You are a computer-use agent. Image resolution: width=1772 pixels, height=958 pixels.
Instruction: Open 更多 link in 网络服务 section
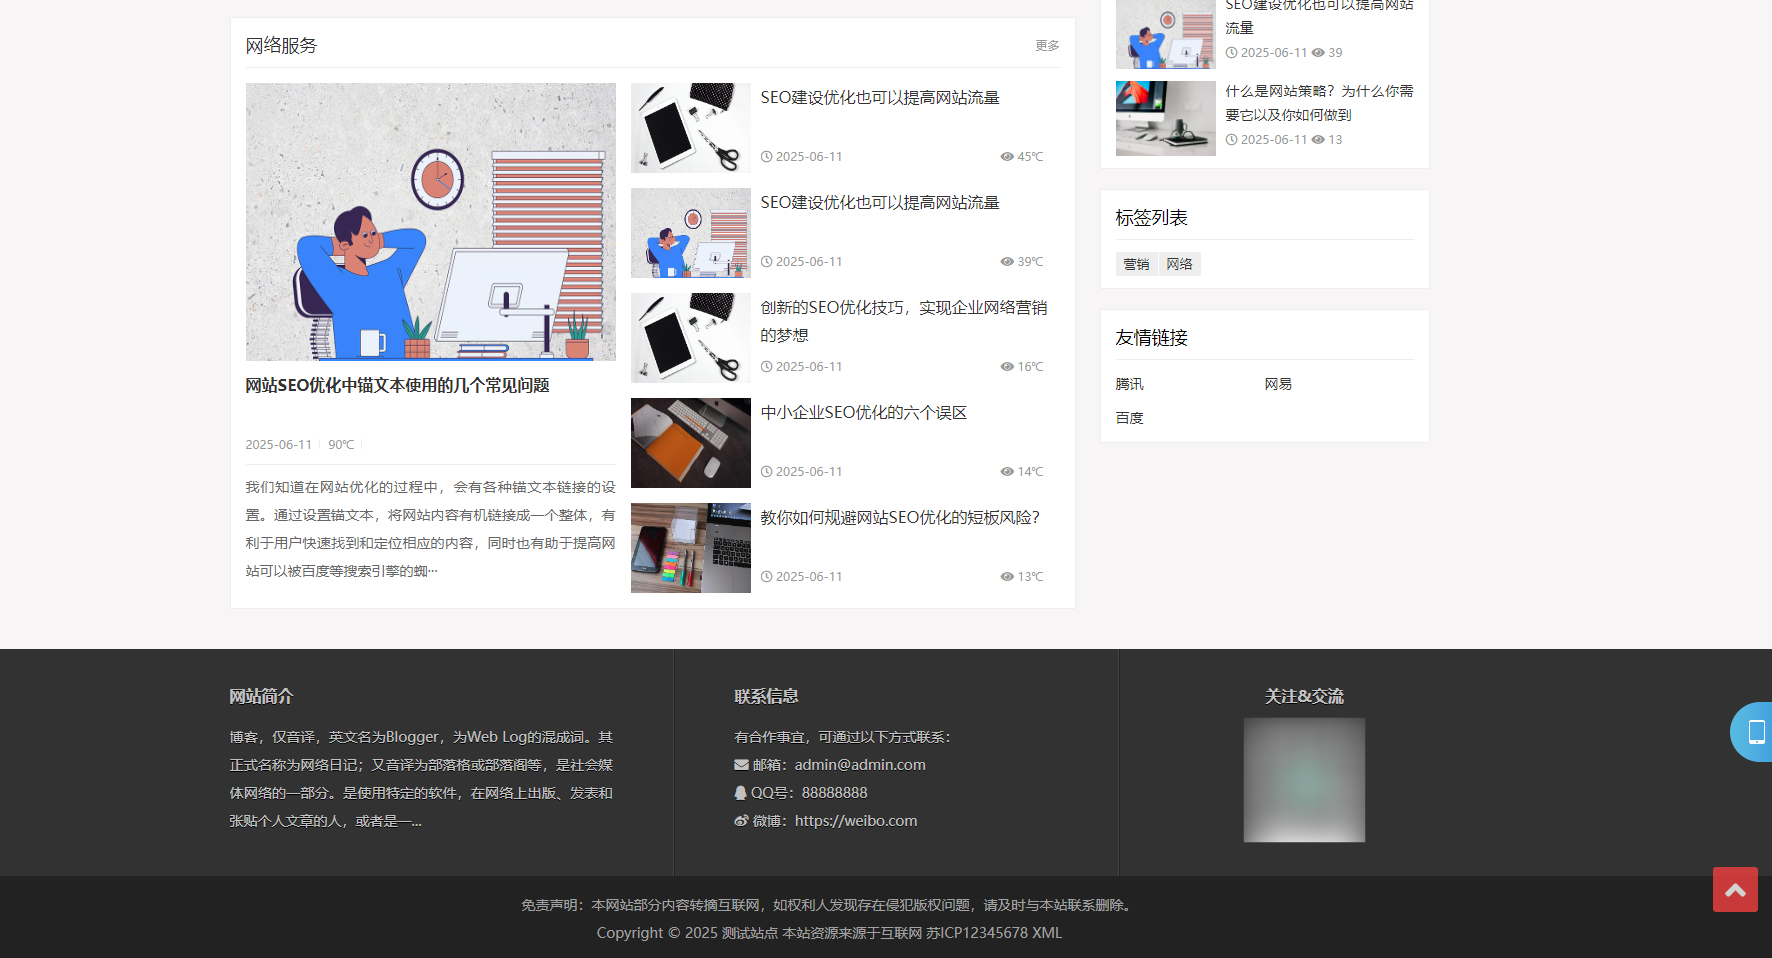coord(1046,46)
